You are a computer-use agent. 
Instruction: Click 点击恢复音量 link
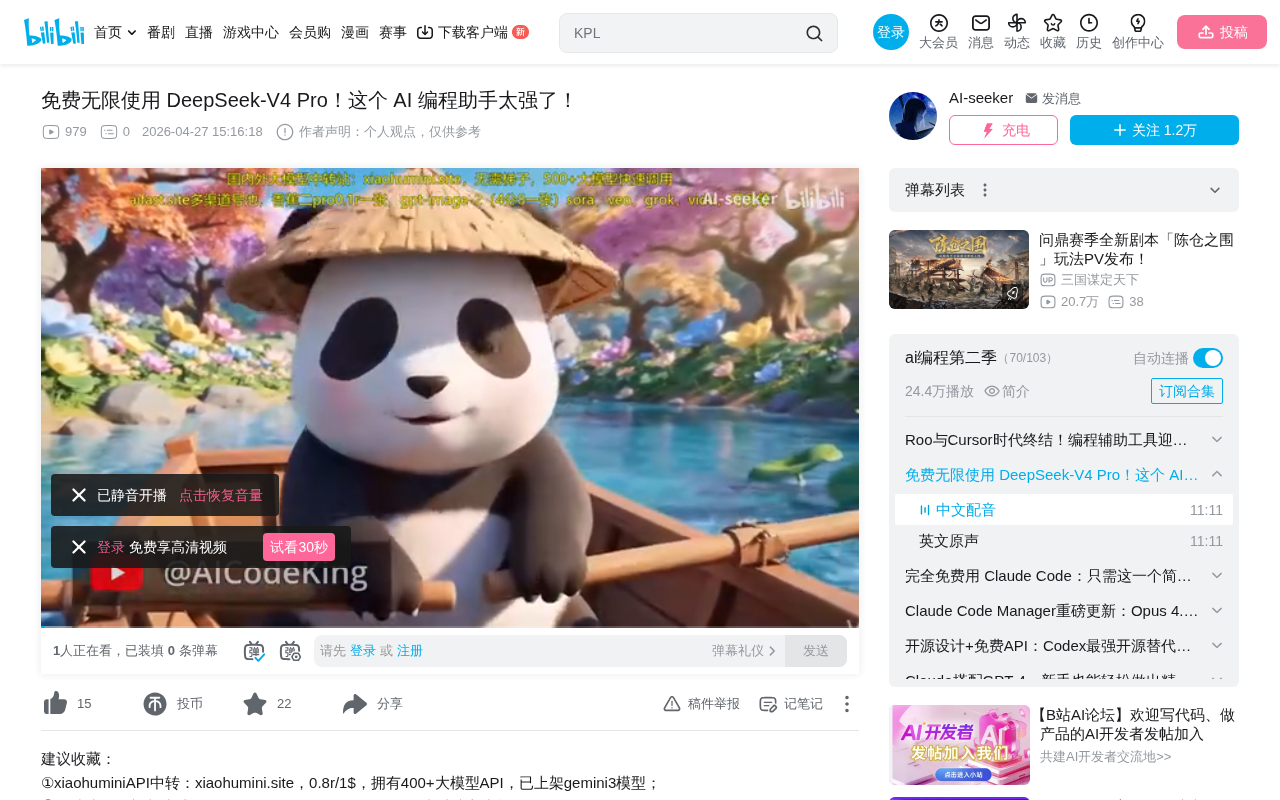[x=221, y=495]
